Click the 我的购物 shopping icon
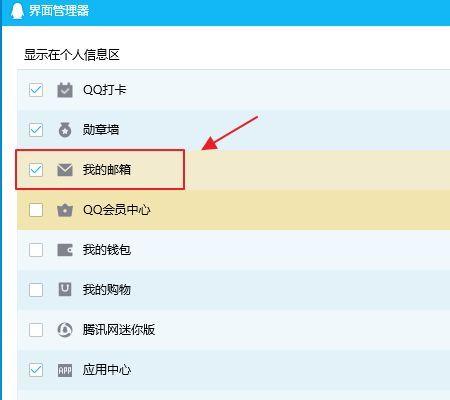450x400 pixels. (65, 289)
